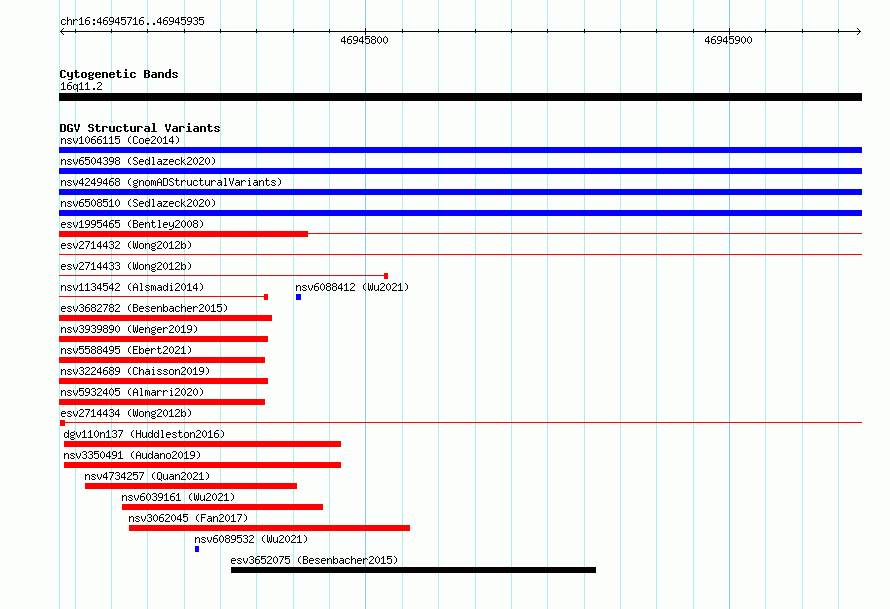
Task: Select the red end marker of nsv1134542
Action: [x=266, y=297]
